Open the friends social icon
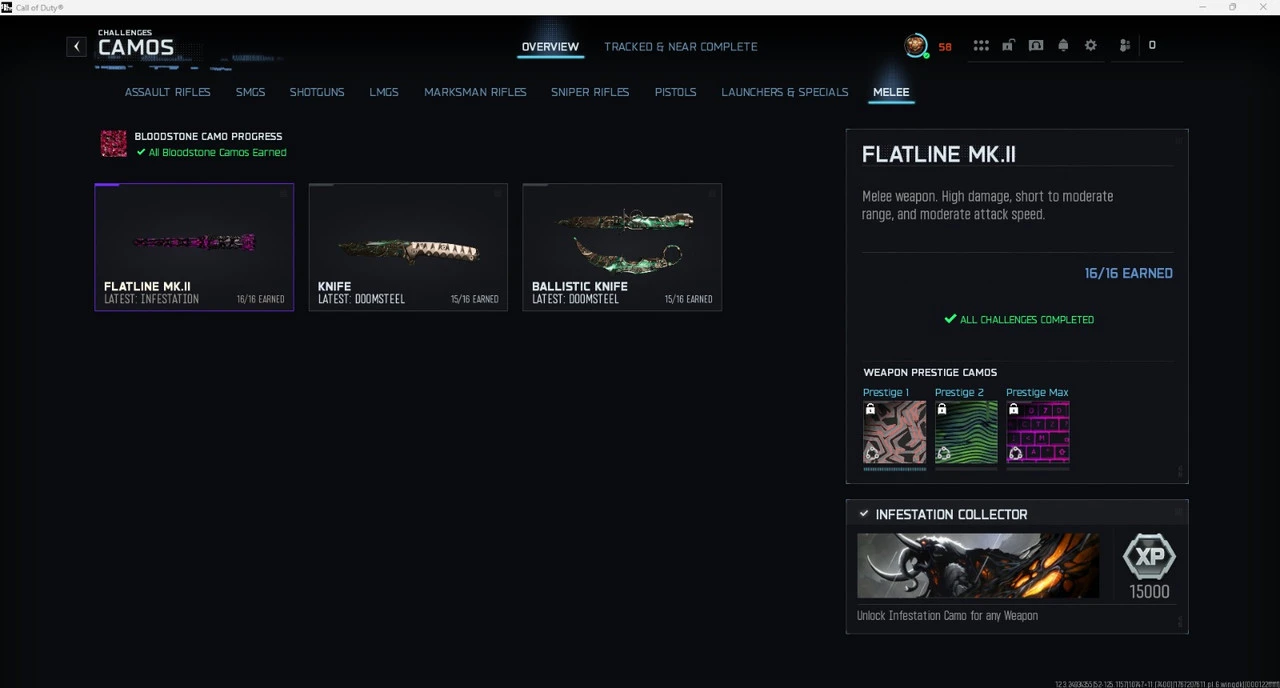1280x688 pixels. [1125, 46]
